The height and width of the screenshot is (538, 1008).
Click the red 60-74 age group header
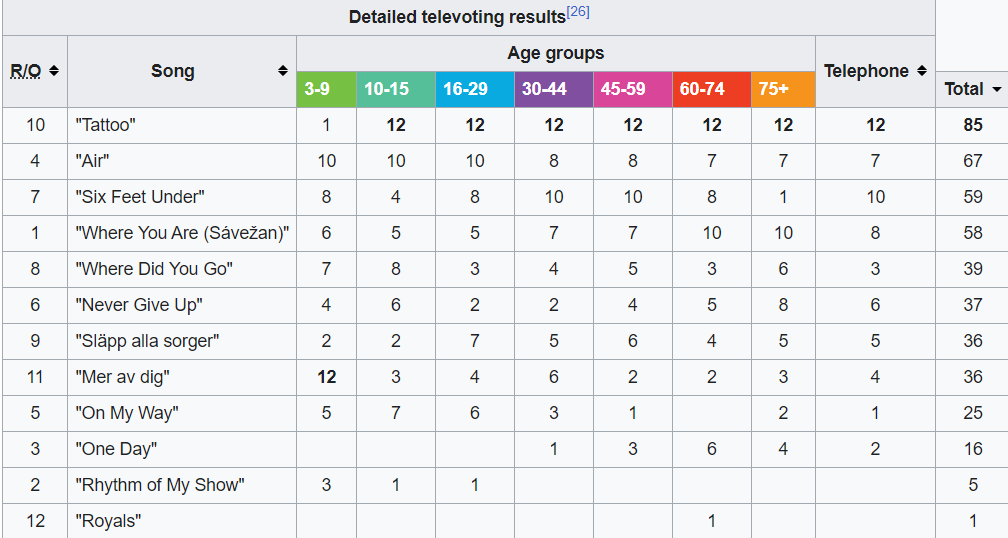[711, 89]
